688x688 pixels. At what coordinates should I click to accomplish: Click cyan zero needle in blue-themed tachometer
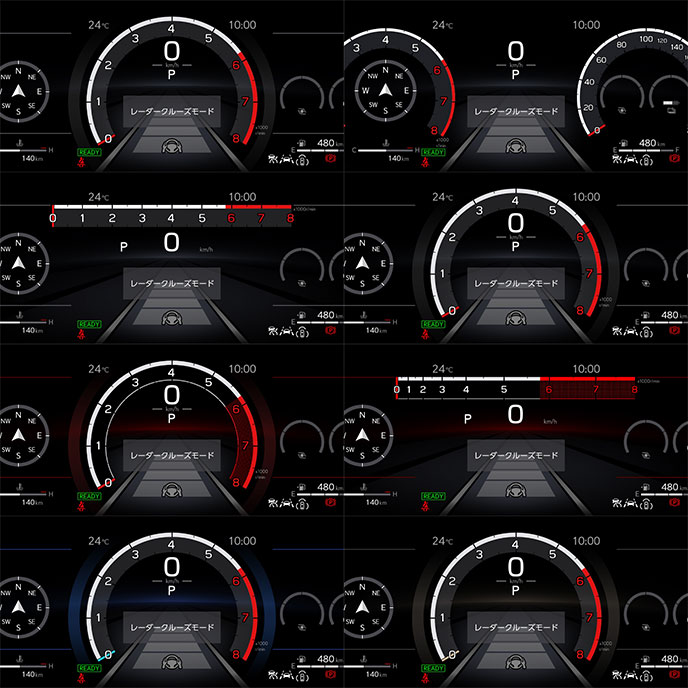pos(107,656)
